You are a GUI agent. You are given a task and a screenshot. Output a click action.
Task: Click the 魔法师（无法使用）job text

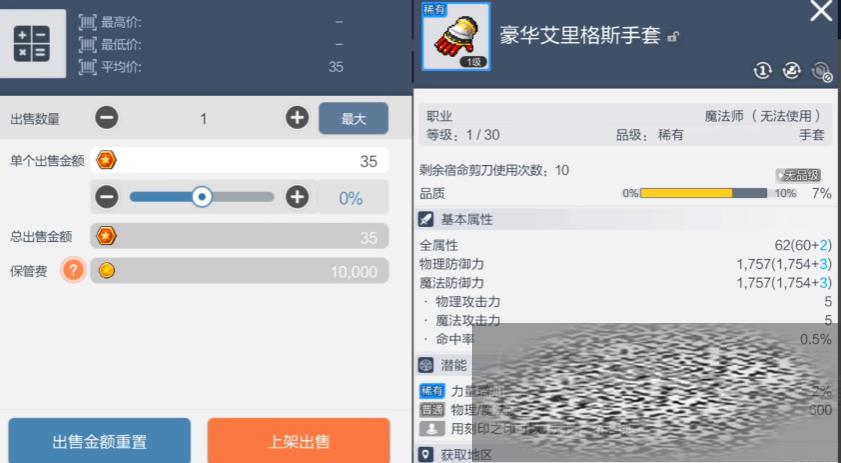click(763, 116)
